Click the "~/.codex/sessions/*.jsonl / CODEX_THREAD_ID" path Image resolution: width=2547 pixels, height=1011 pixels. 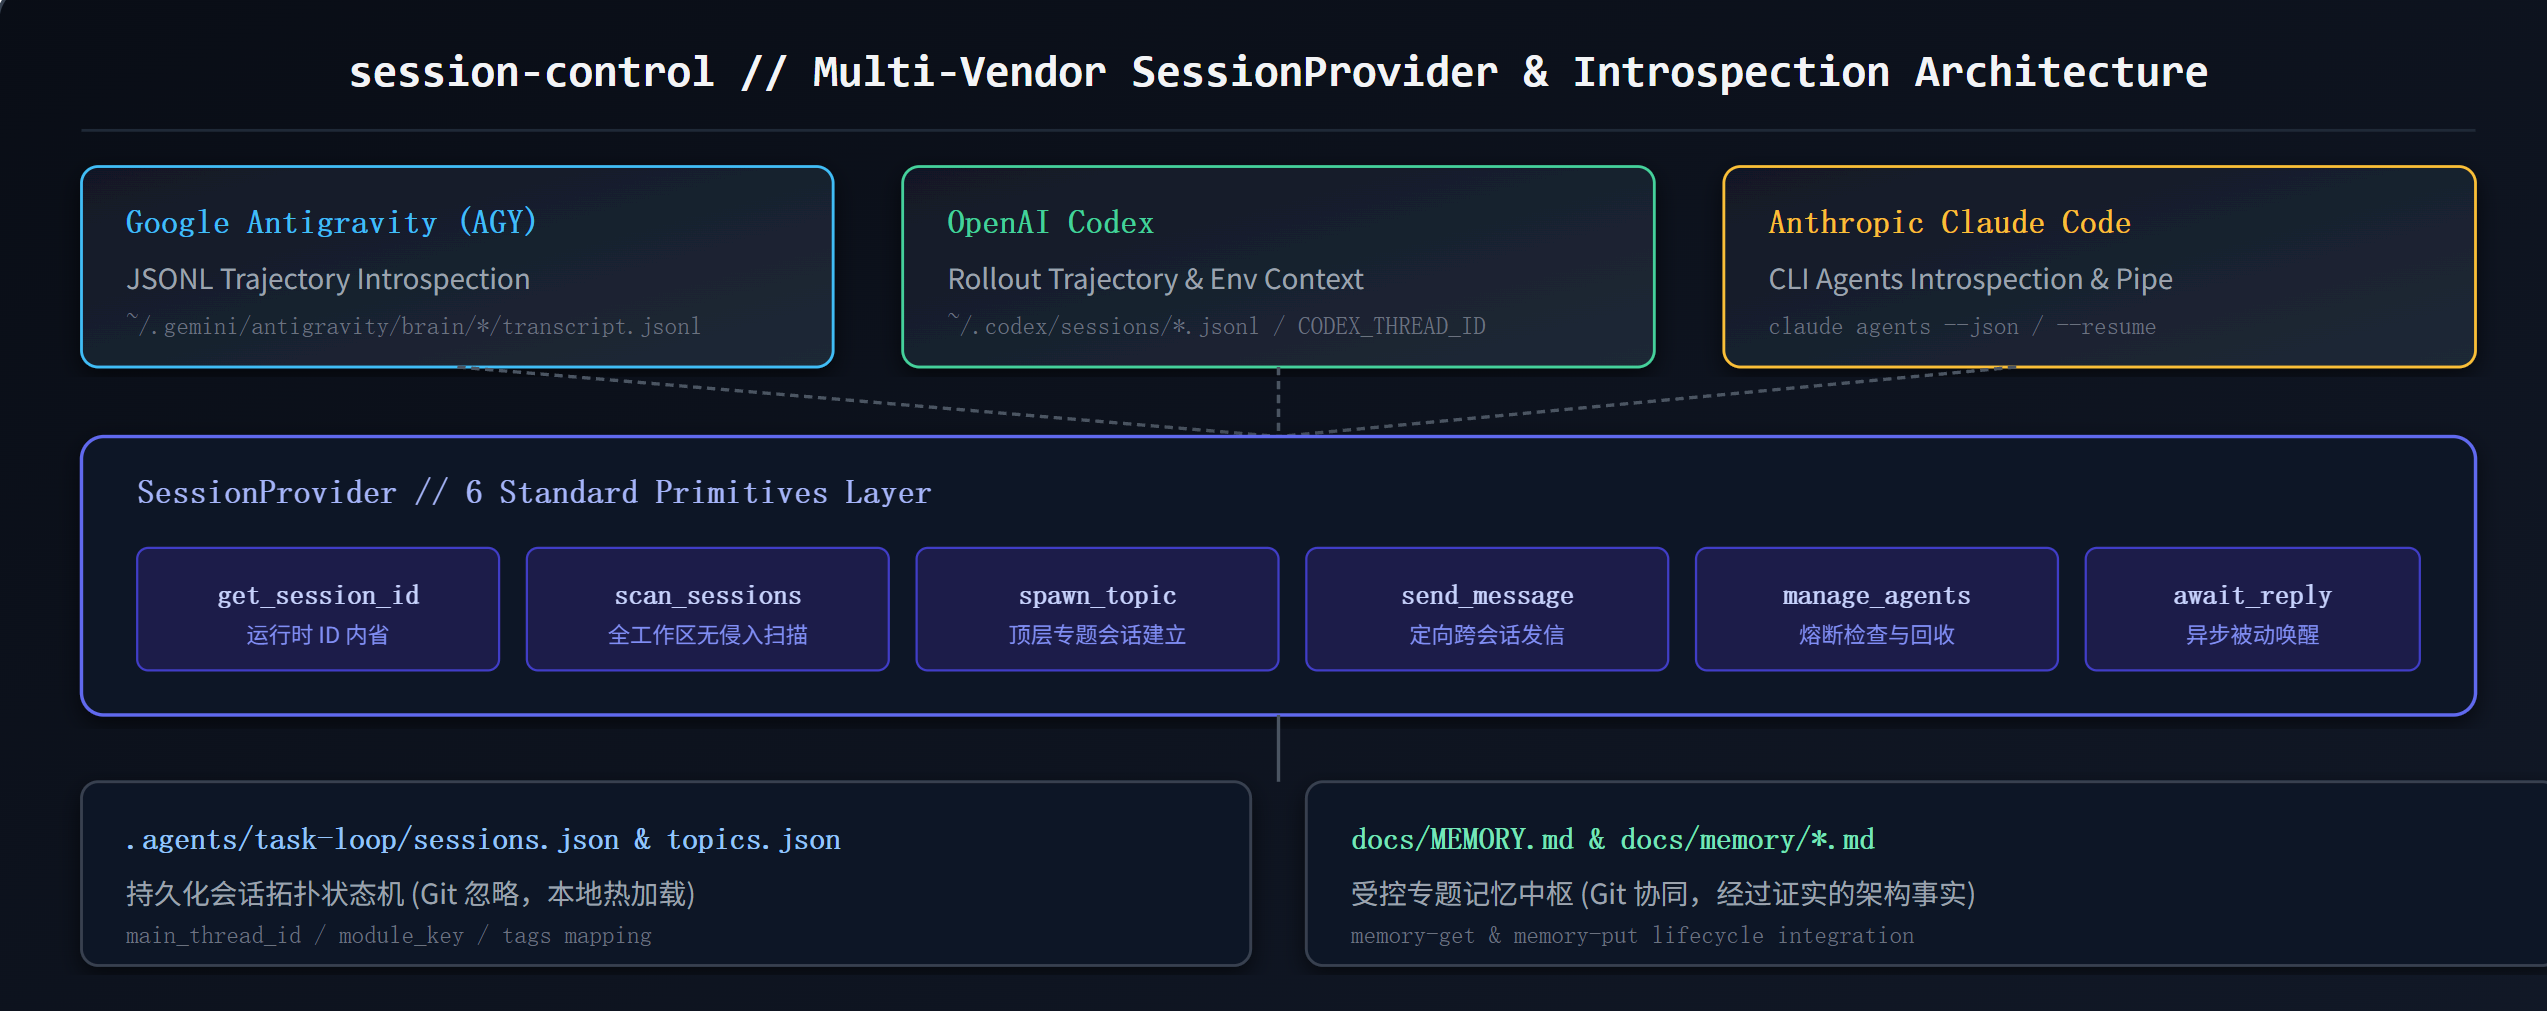[1216, 326]
